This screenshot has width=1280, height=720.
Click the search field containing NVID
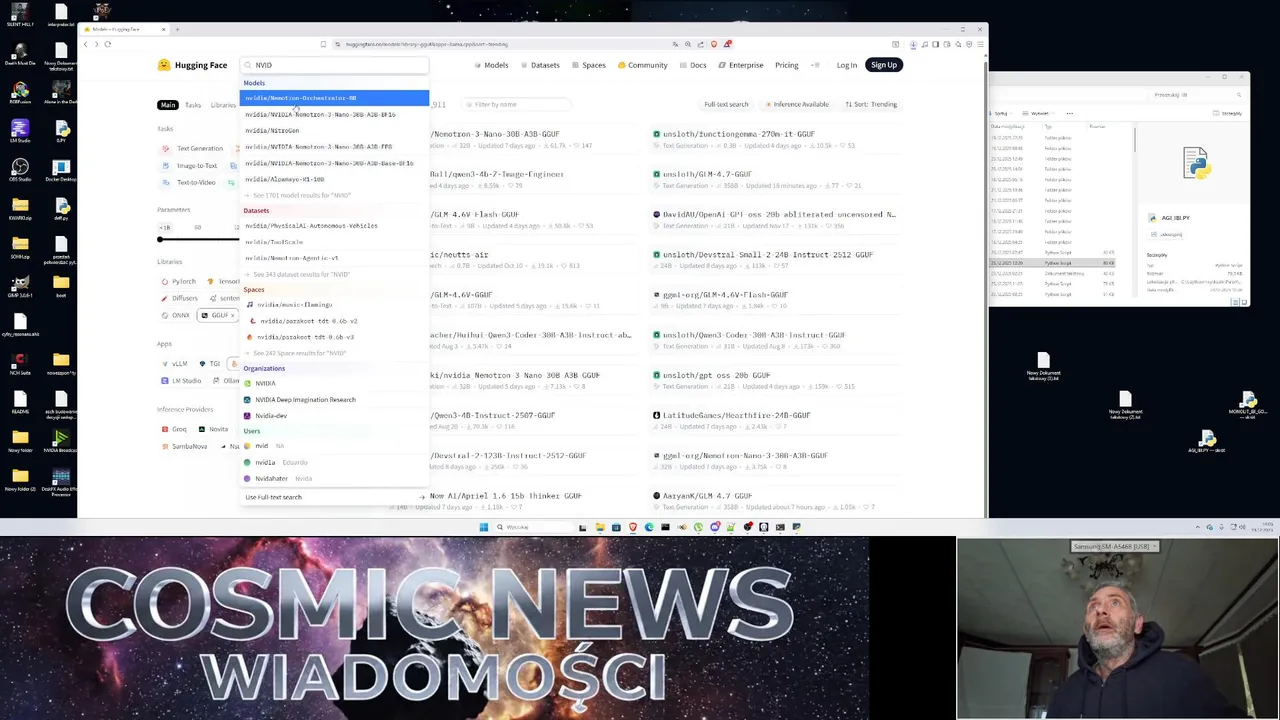click(334, 65)
